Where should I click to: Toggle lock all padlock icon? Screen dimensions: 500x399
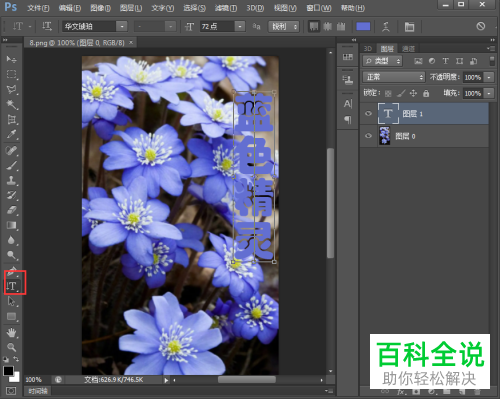point(426,93)
